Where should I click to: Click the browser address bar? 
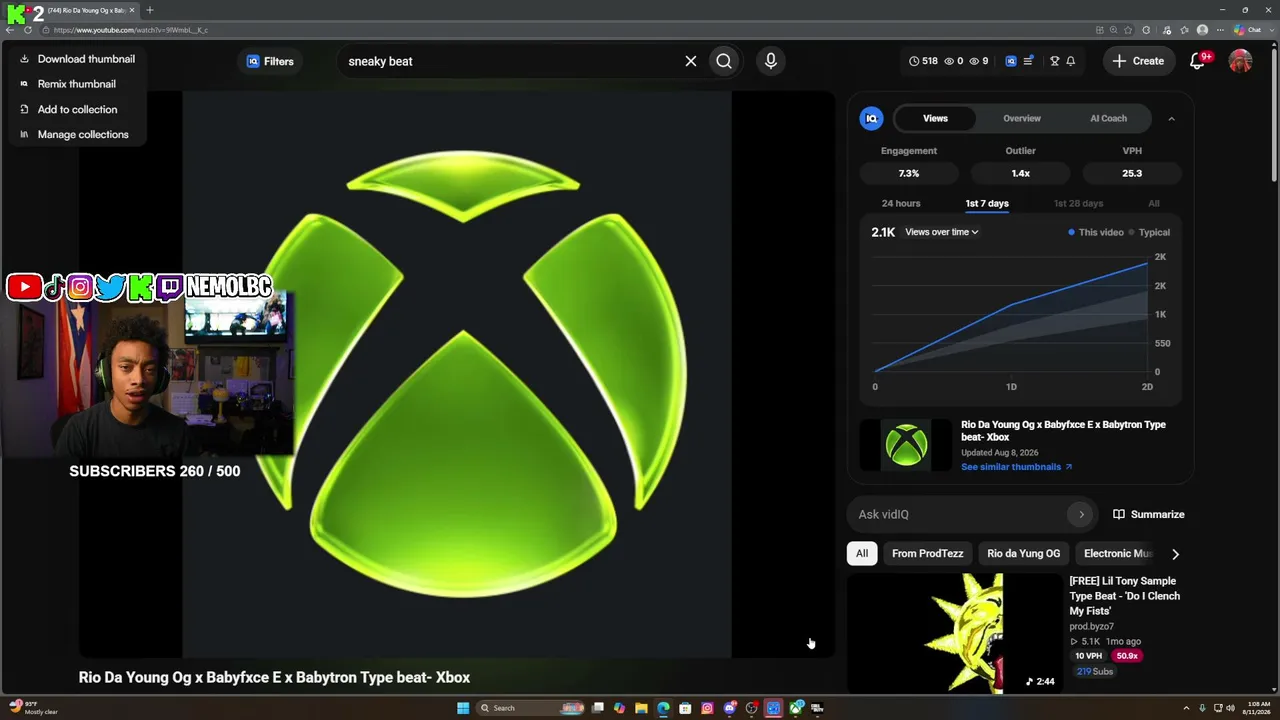click(570, 30)
